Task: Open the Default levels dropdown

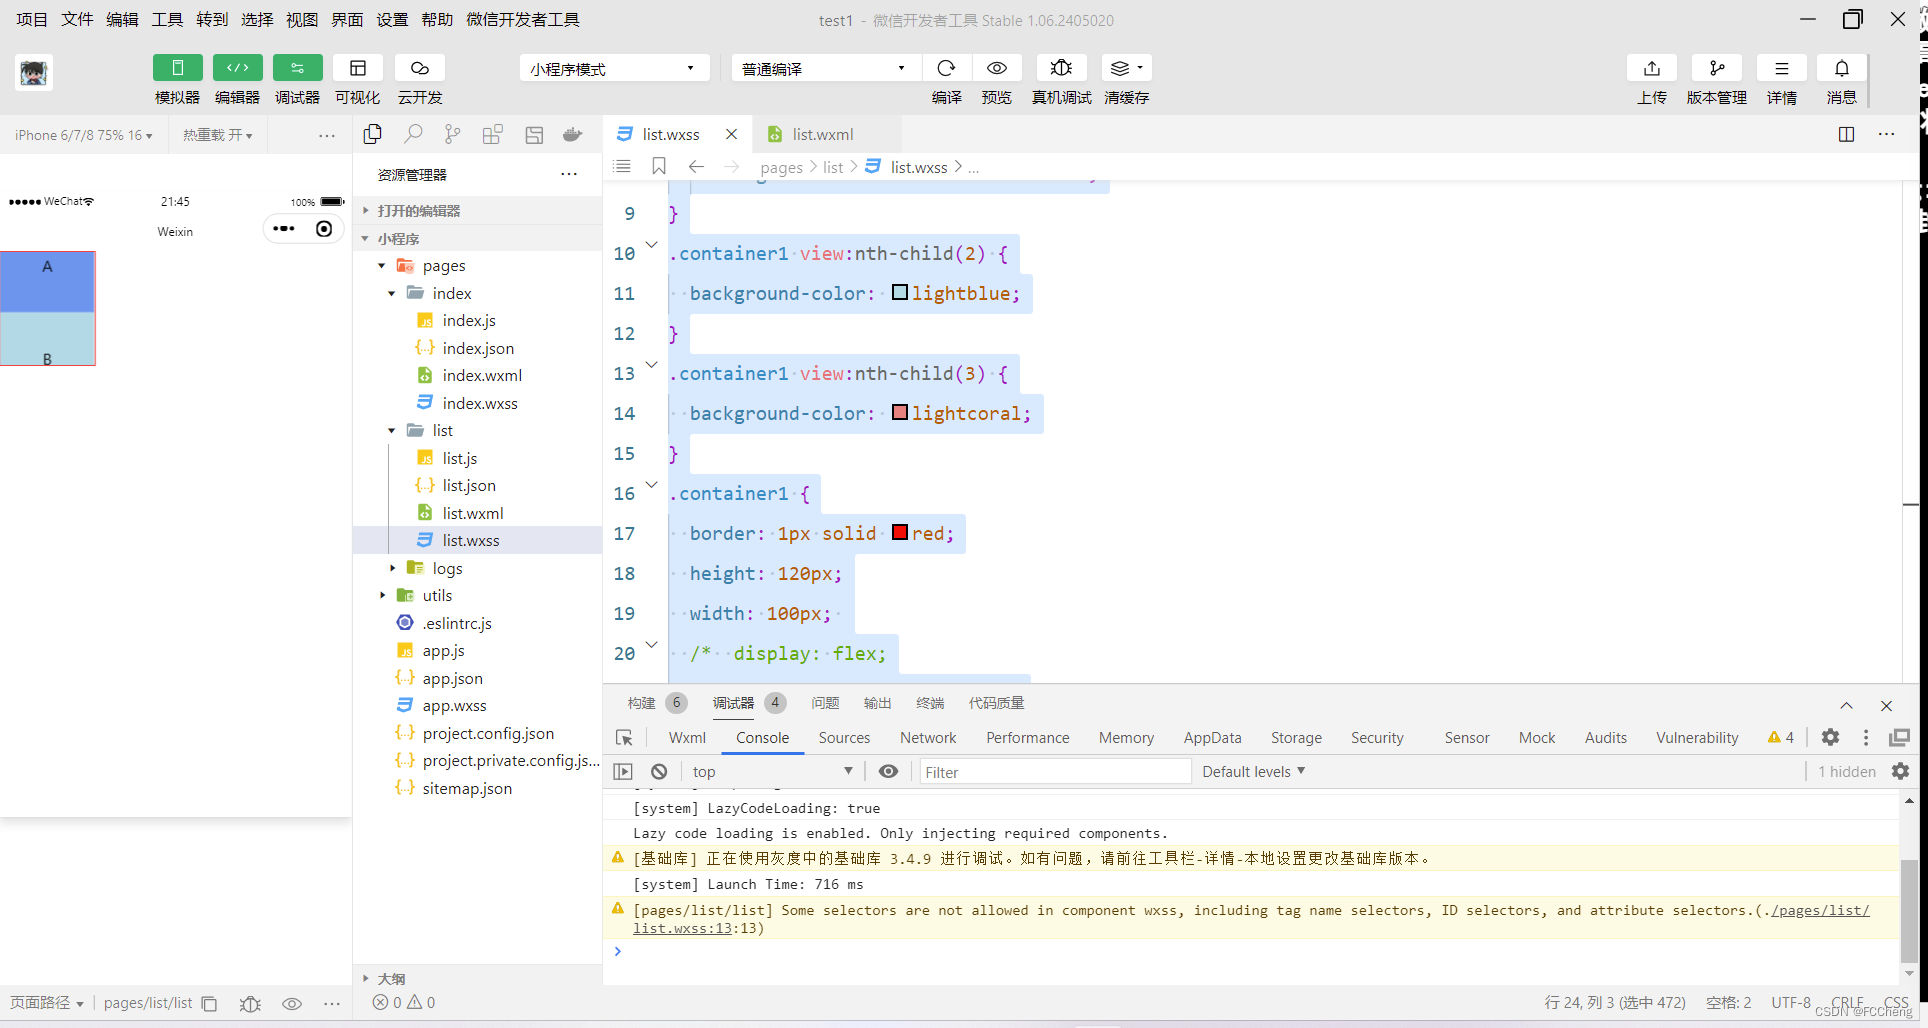Action: point(1252,771)
